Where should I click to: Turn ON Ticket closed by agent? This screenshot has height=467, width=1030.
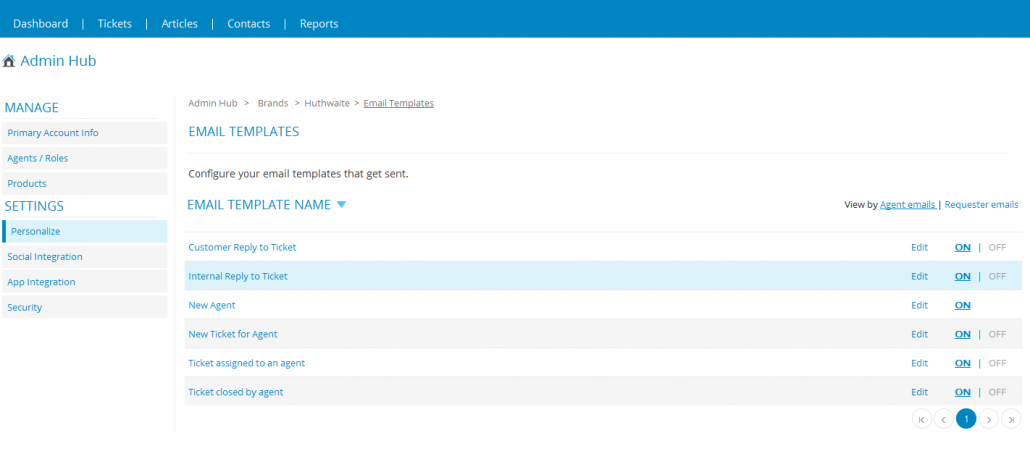tap(962, 392)
